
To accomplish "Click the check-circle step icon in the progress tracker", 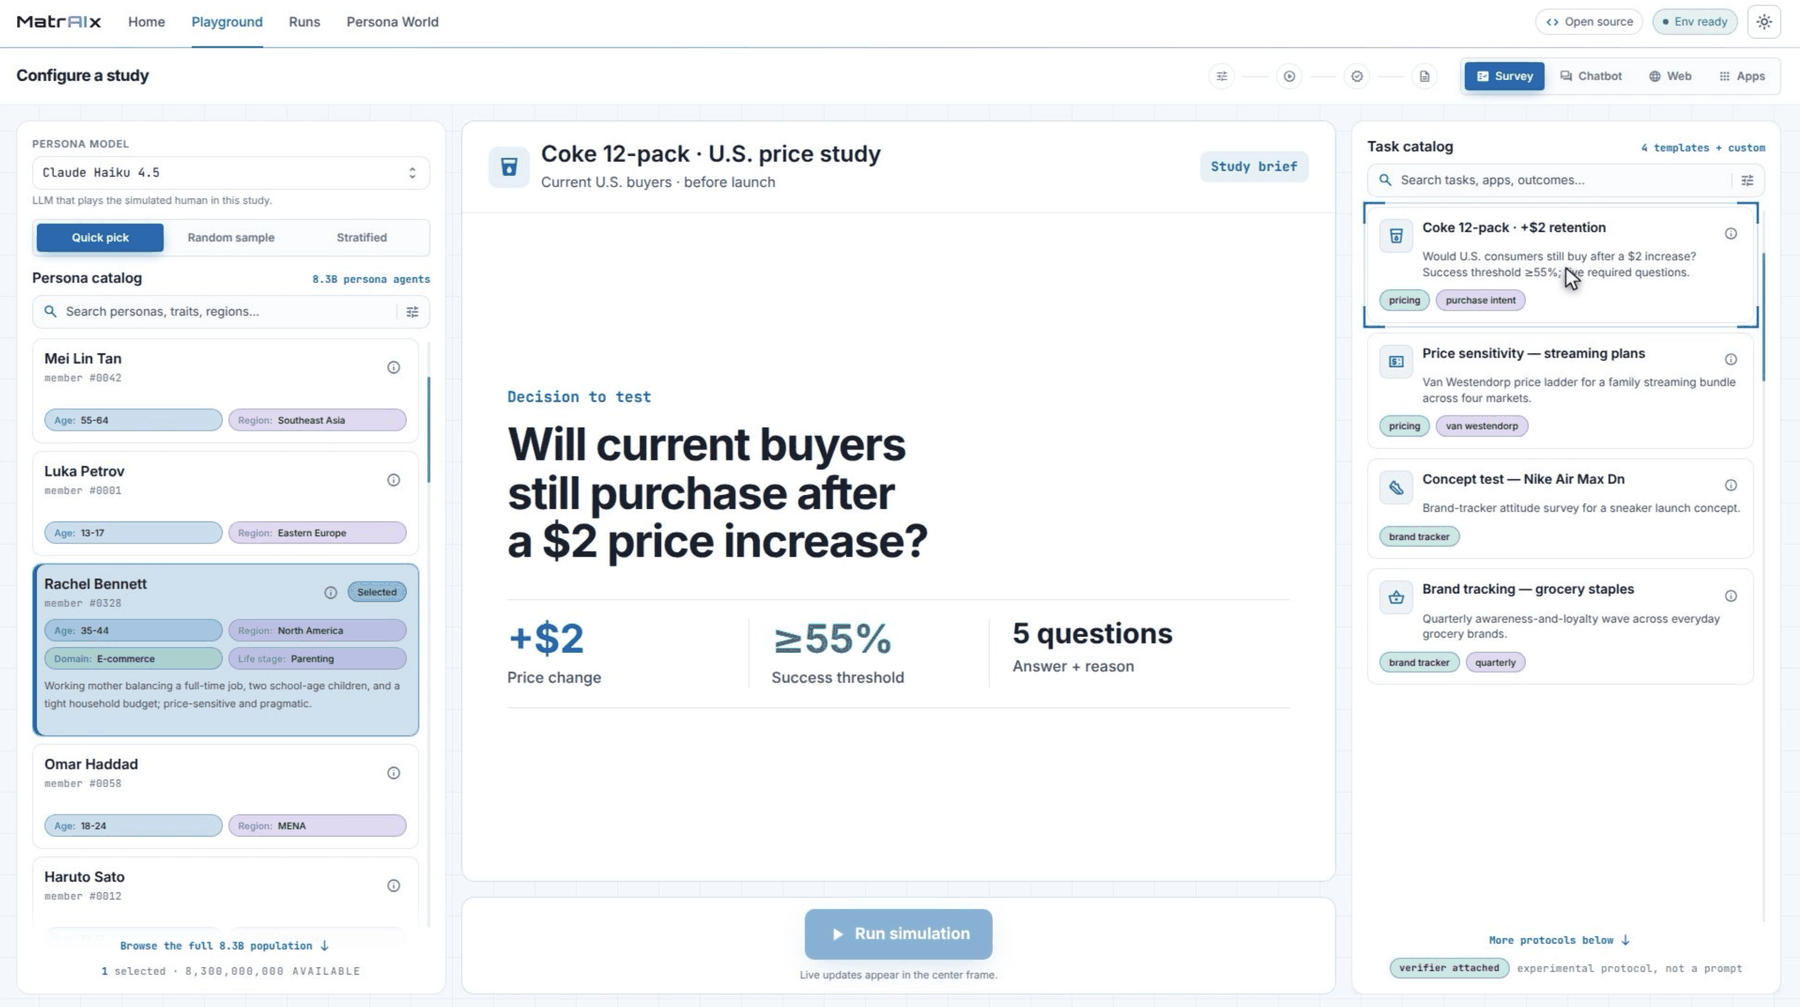I will click(1357, 76).
